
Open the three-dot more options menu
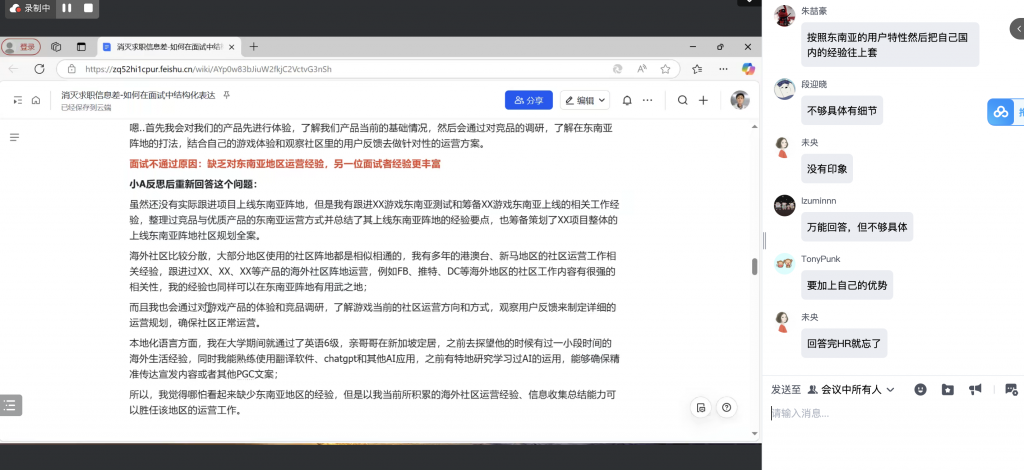(649, 100)
